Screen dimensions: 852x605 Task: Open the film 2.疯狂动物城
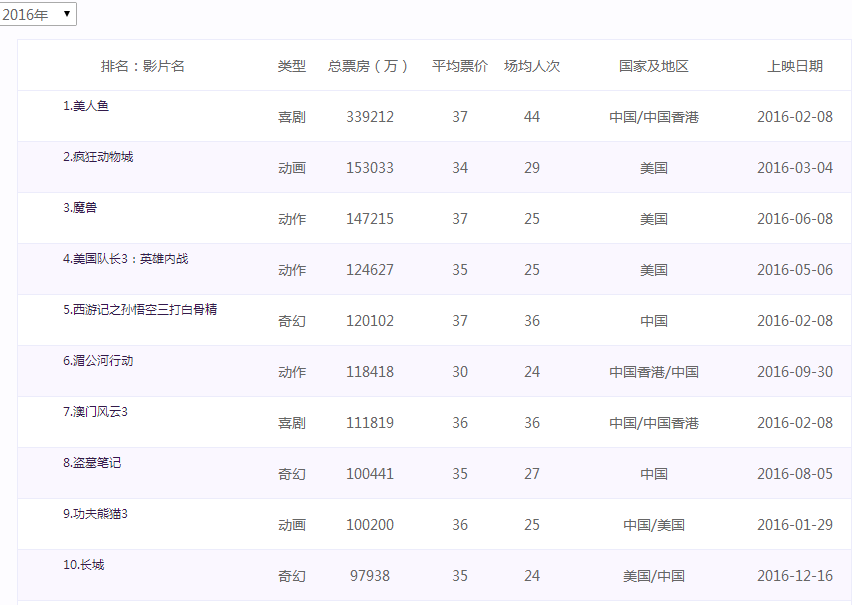point(98,157)
